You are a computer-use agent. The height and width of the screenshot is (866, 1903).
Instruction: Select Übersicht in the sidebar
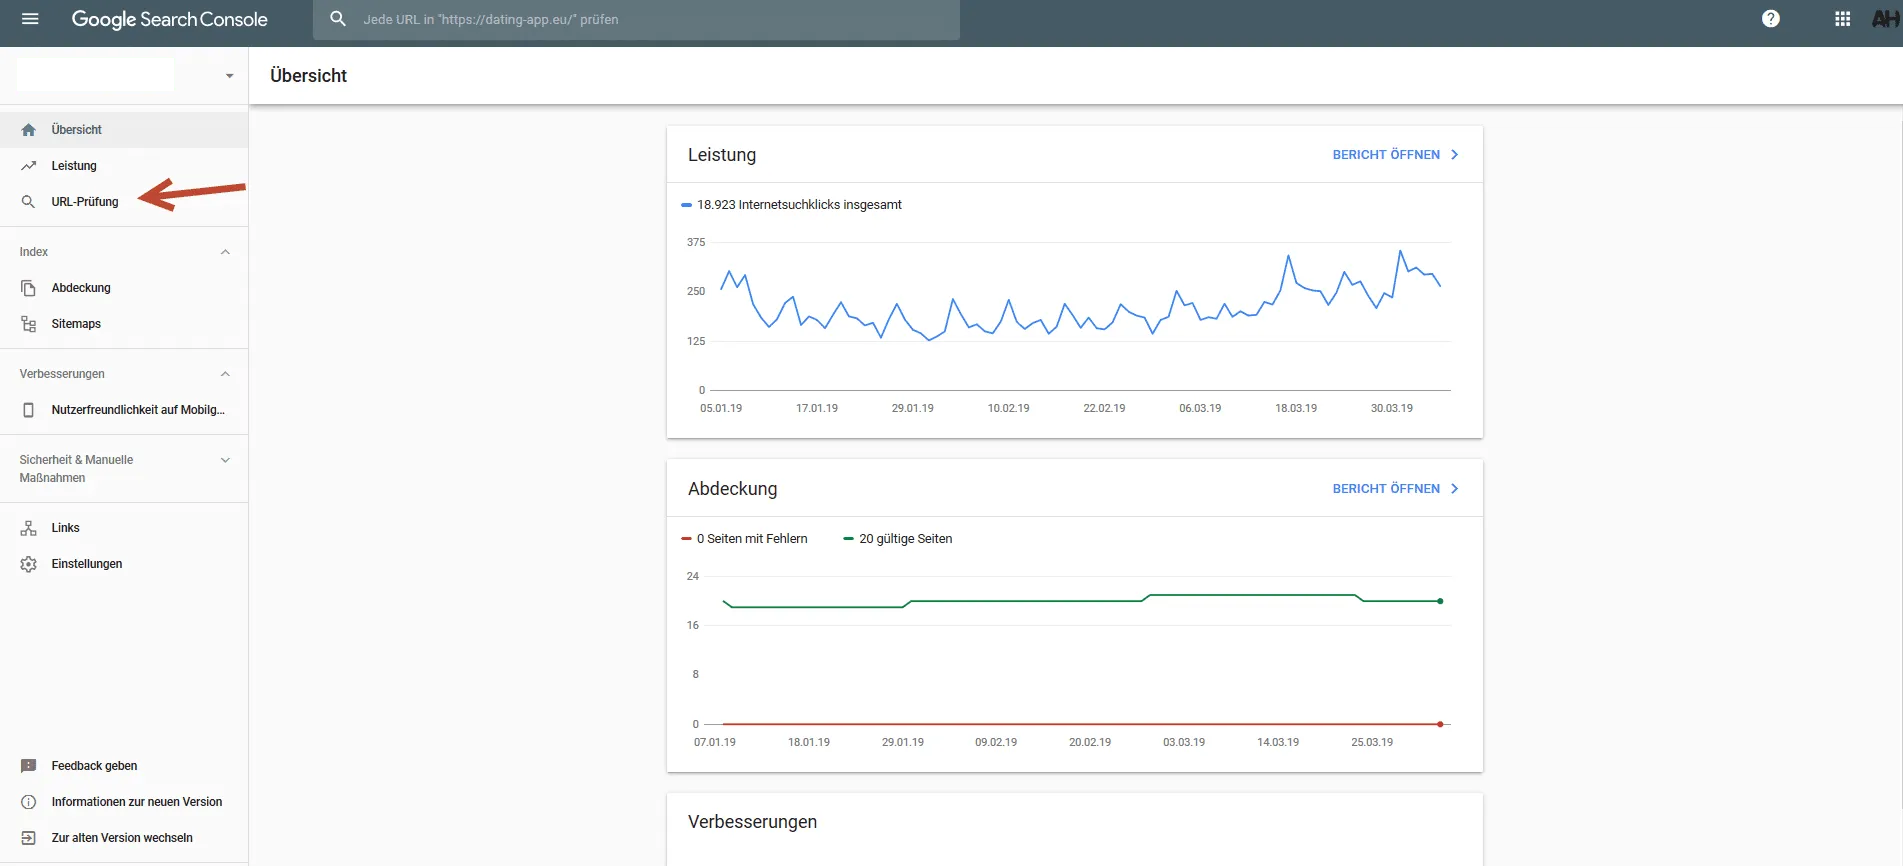click(124, 130)
